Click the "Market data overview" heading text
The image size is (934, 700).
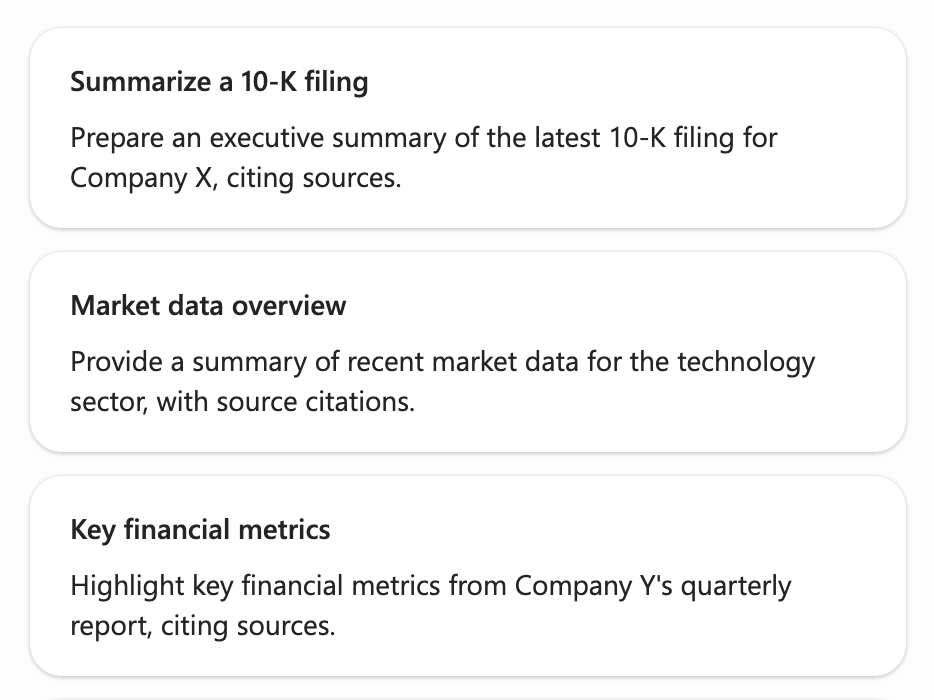[208, 305]
